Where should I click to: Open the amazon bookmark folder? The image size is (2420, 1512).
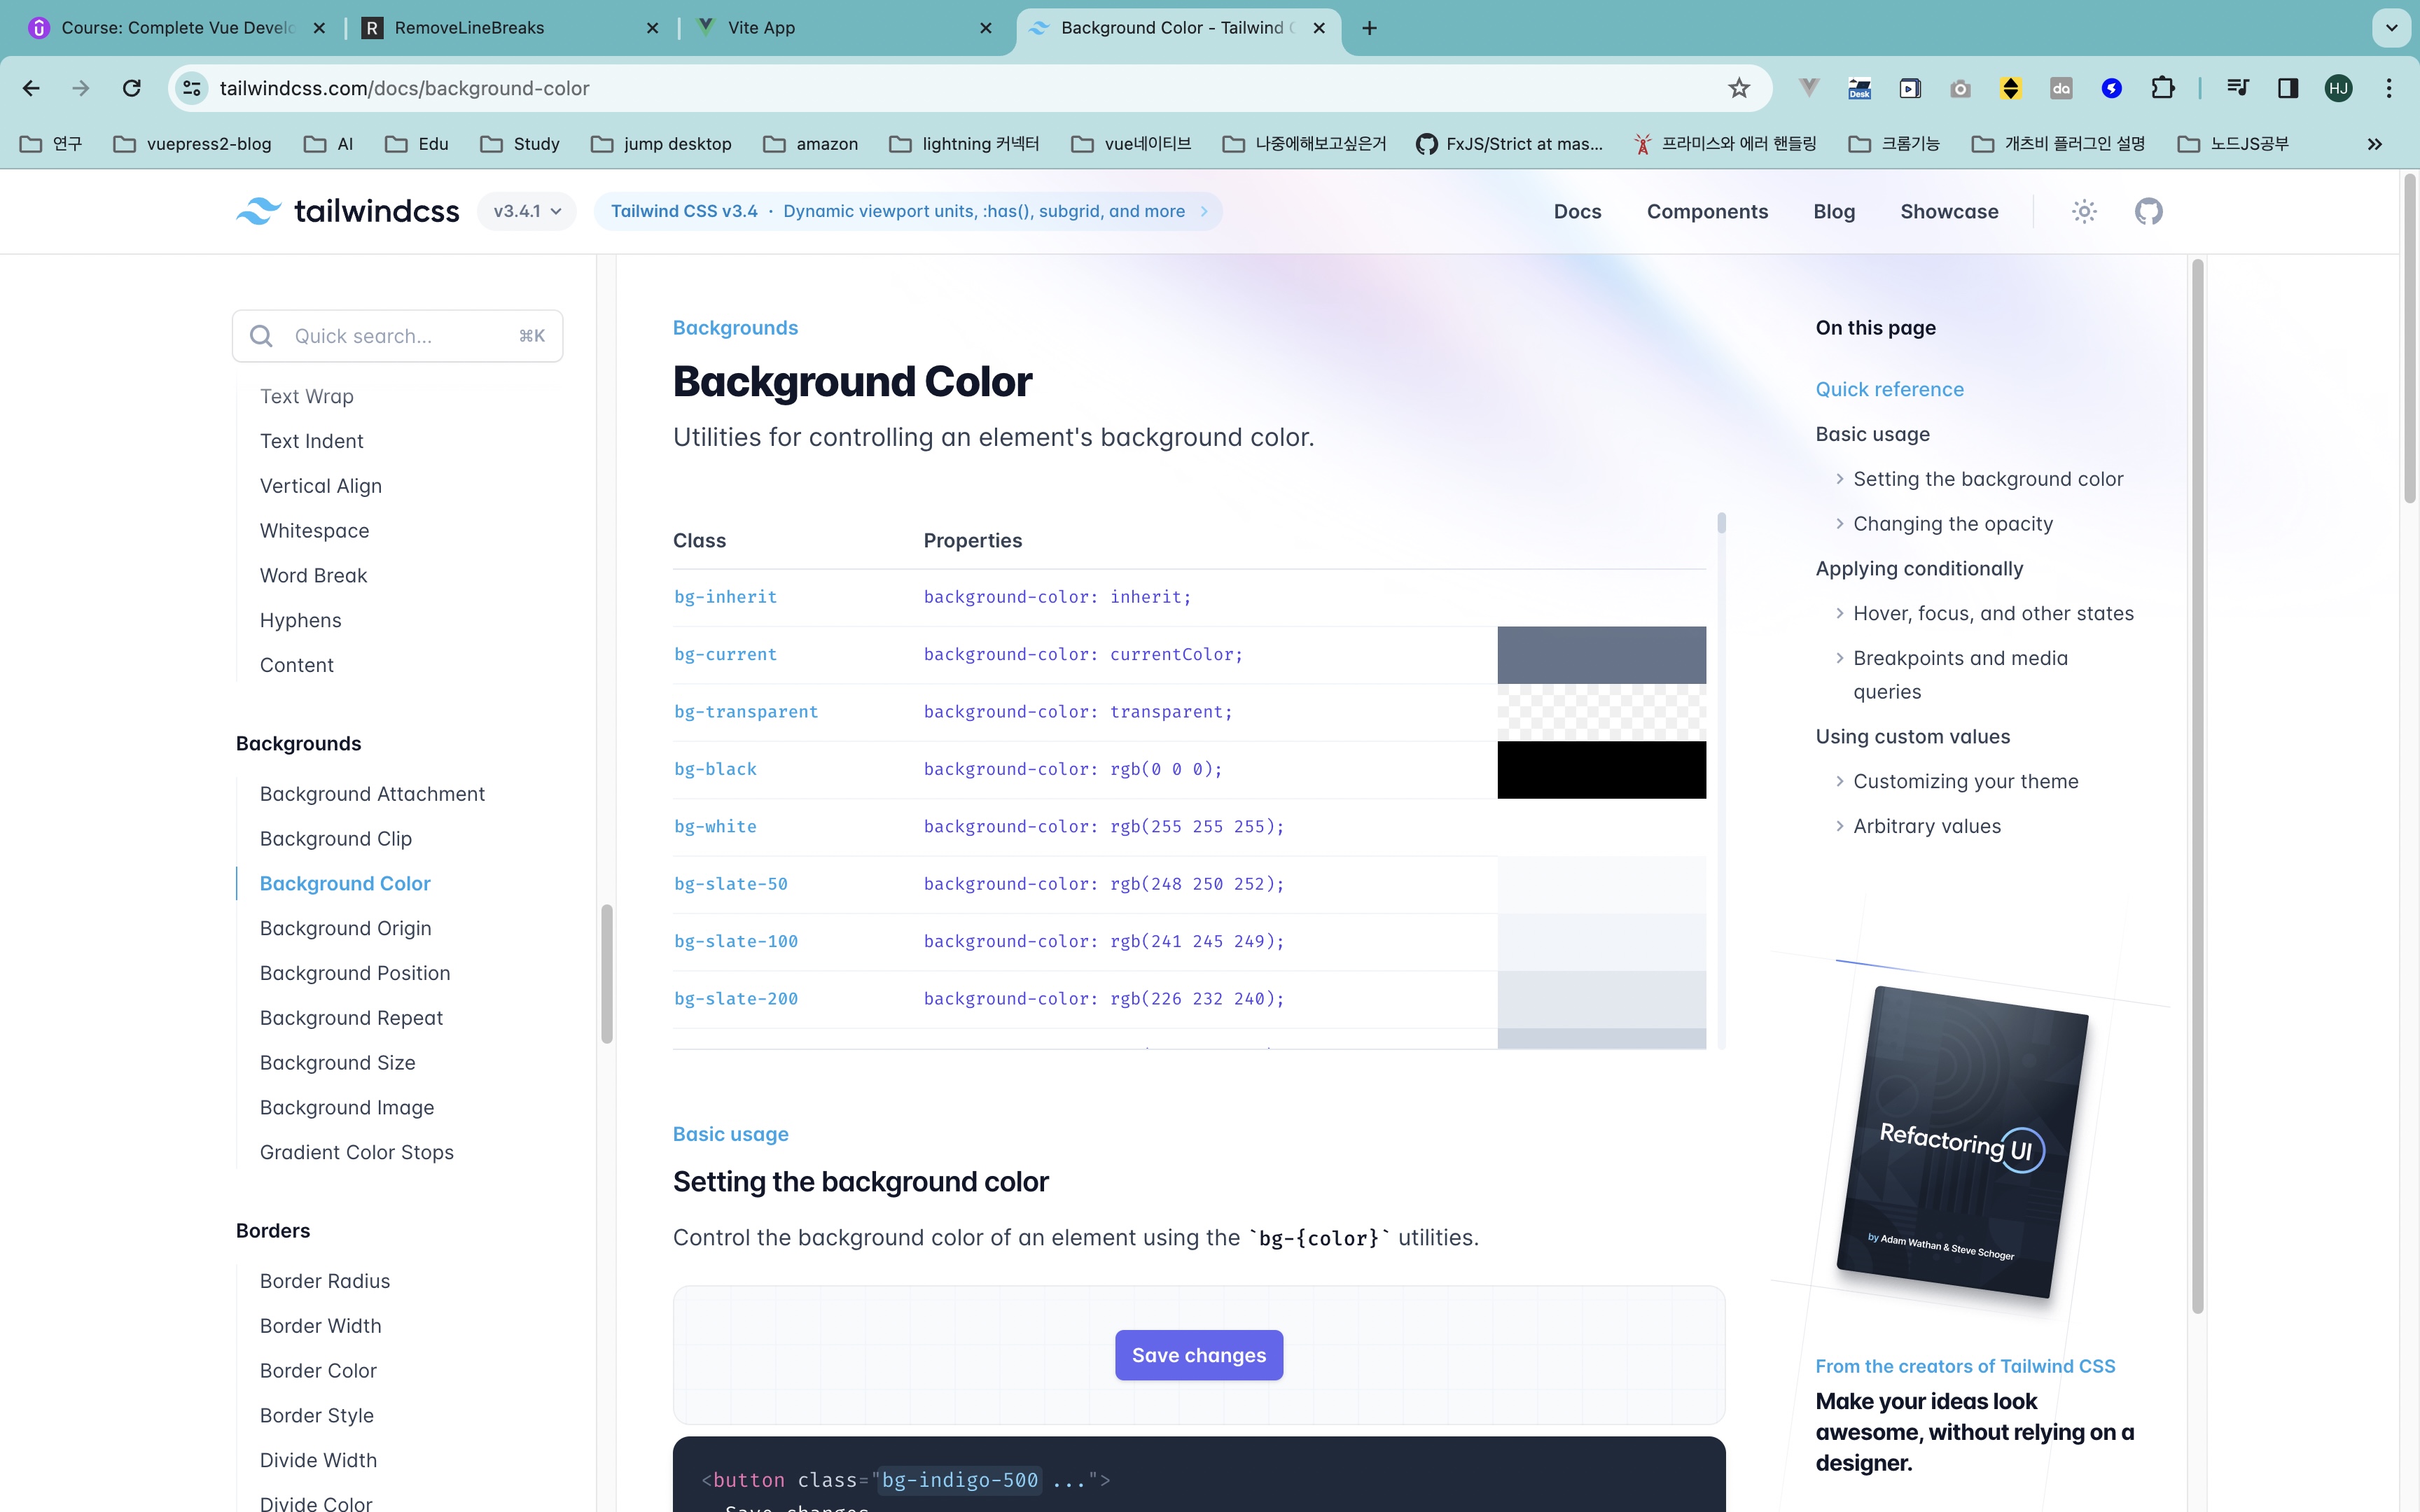point(811,144)
